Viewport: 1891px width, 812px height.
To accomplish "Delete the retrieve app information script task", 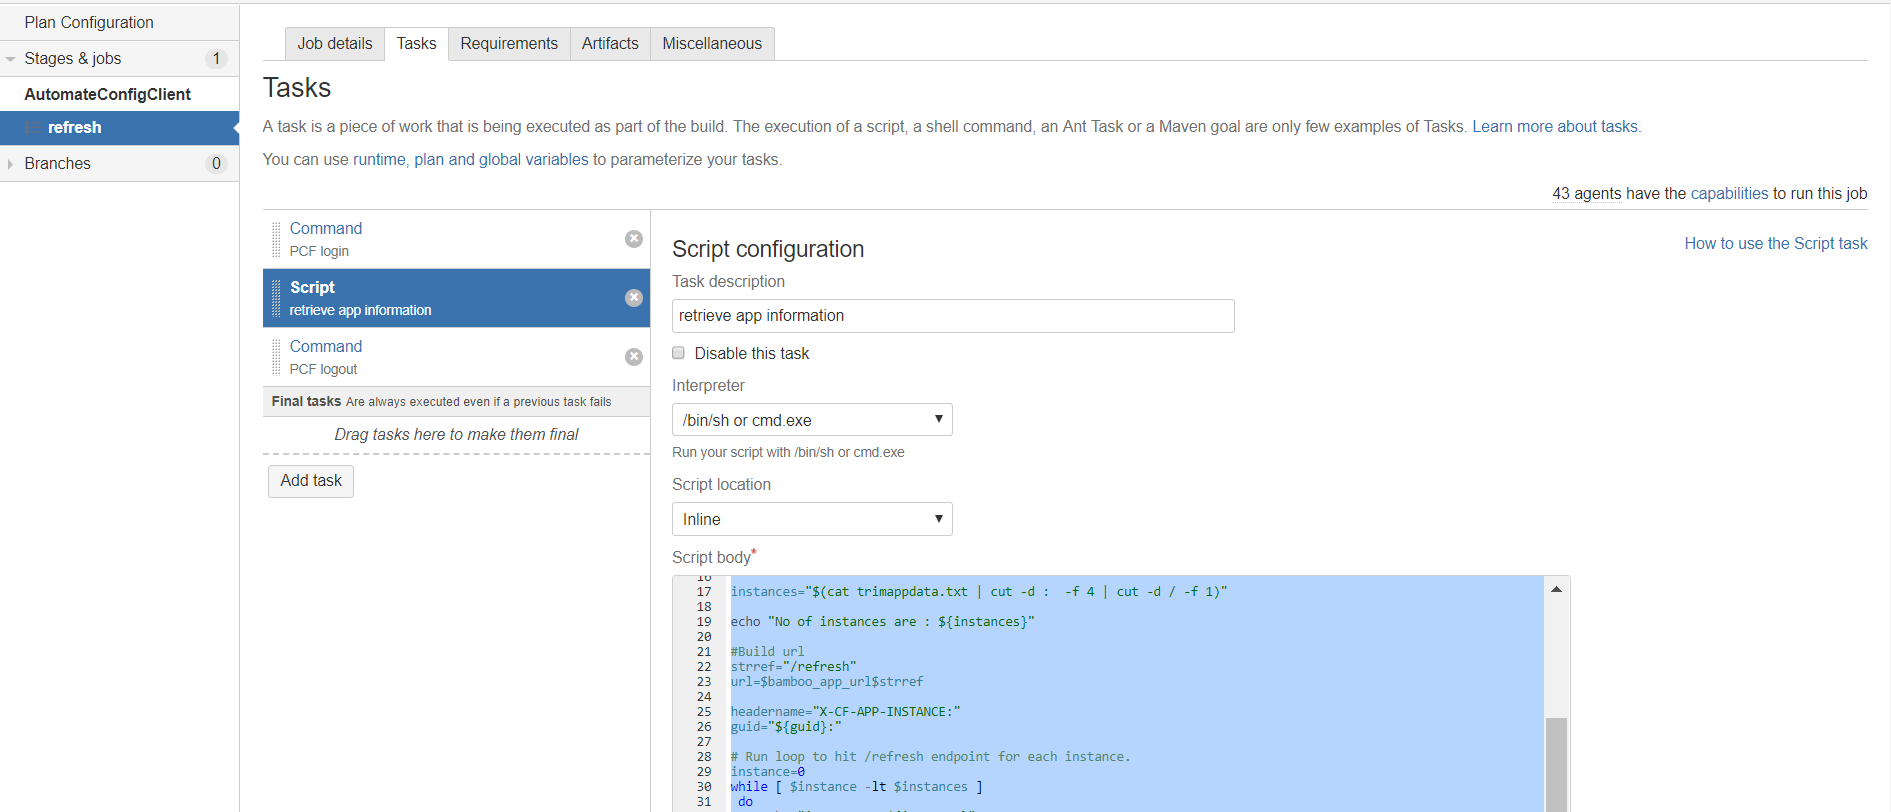I will pos(633,298).
